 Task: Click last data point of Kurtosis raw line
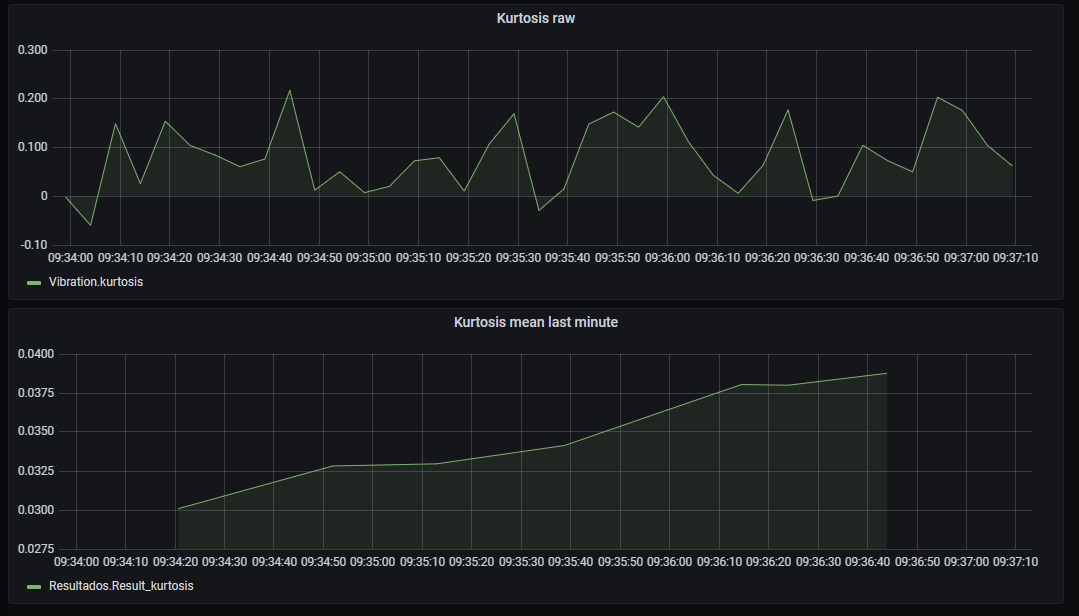(x=1012, y=166)
